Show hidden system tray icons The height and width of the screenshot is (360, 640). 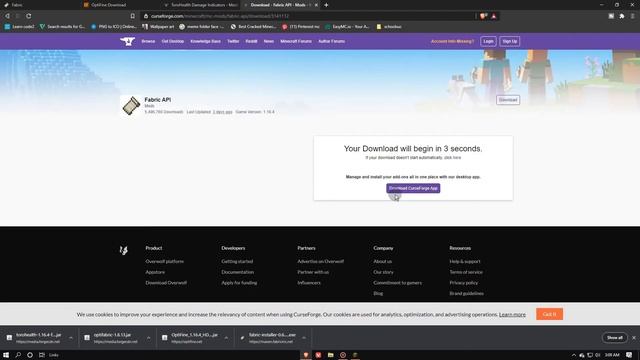coord(573,355)
